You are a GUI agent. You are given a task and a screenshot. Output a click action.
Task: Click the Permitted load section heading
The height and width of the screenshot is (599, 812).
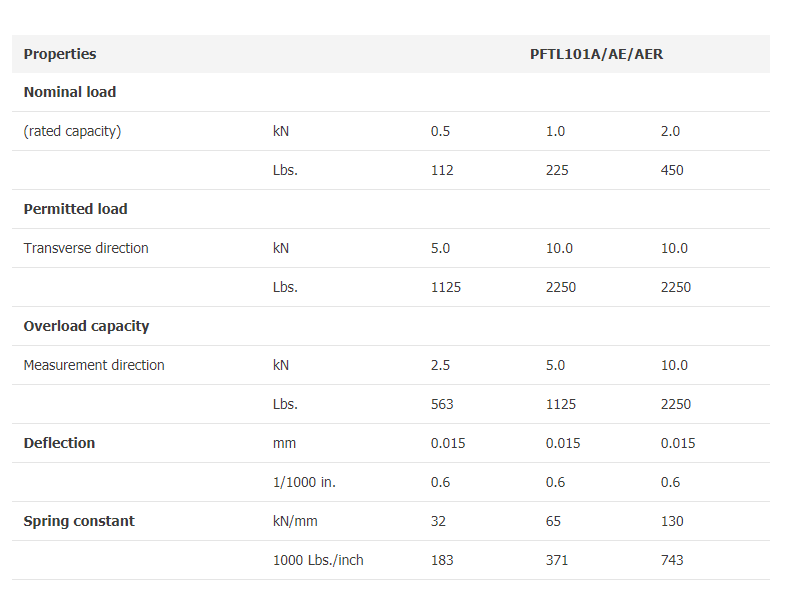(x=76, y=209)
